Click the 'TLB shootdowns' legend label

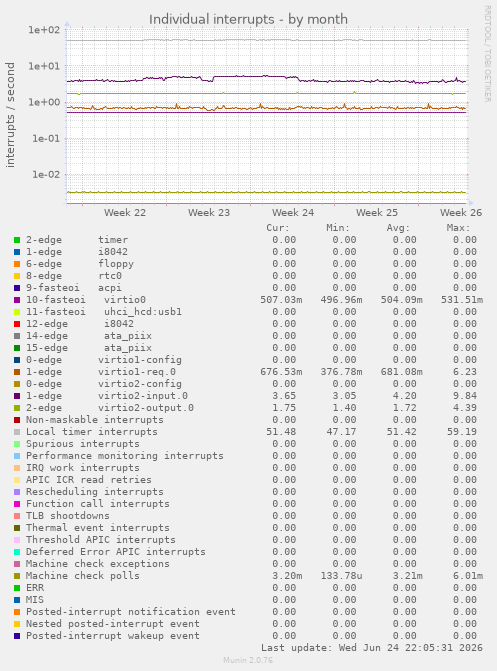[x=68, y=516]
